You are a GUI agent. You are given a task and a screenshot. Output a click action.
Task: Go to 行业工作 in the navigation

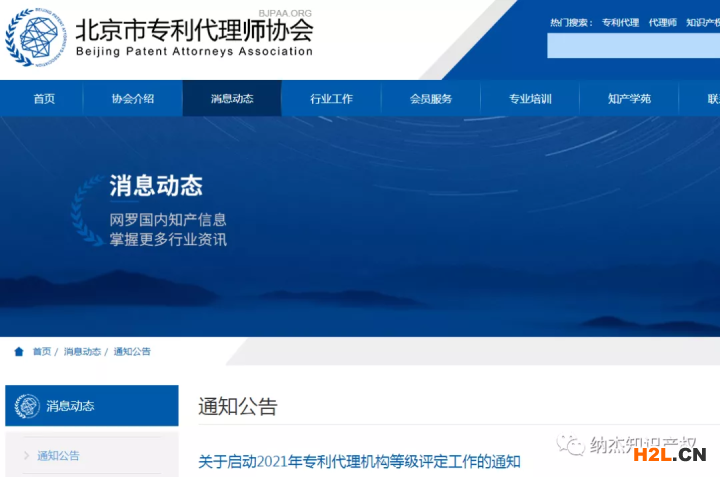[x=331, y=99]
